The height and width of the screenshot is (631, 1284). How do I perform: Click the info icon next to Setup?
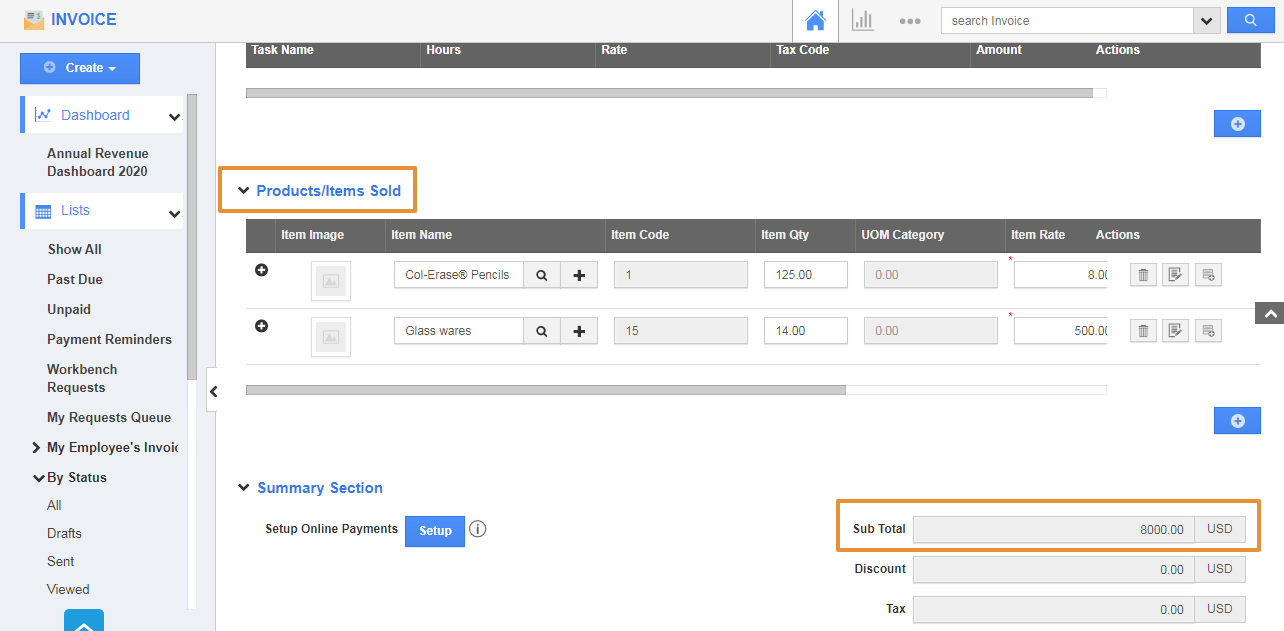[478, 529]
